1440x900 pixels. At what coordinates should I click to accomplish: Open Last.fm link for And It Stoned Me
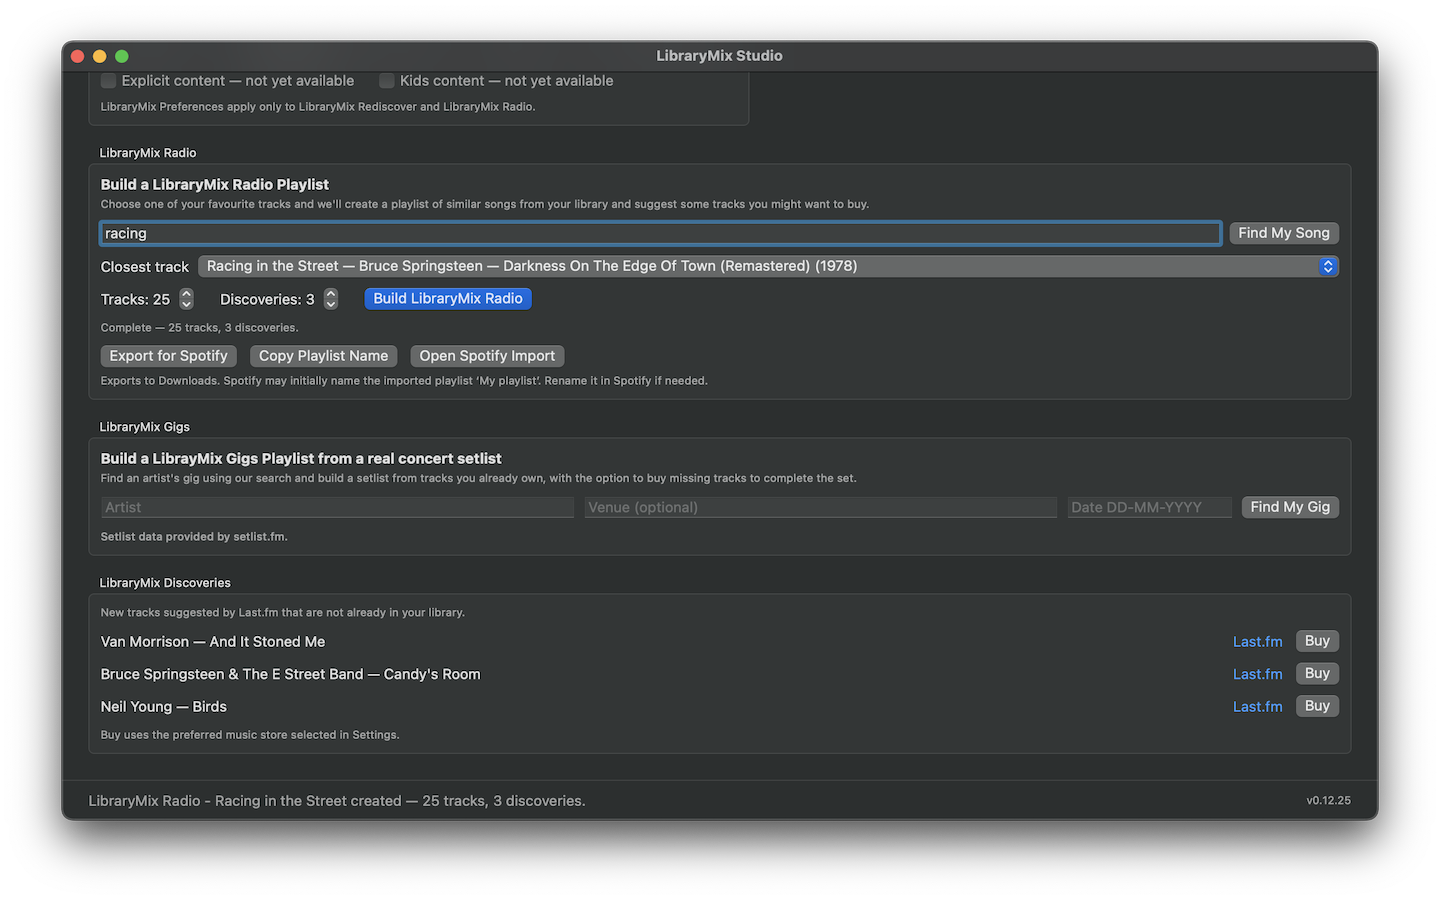point(1257,642)
